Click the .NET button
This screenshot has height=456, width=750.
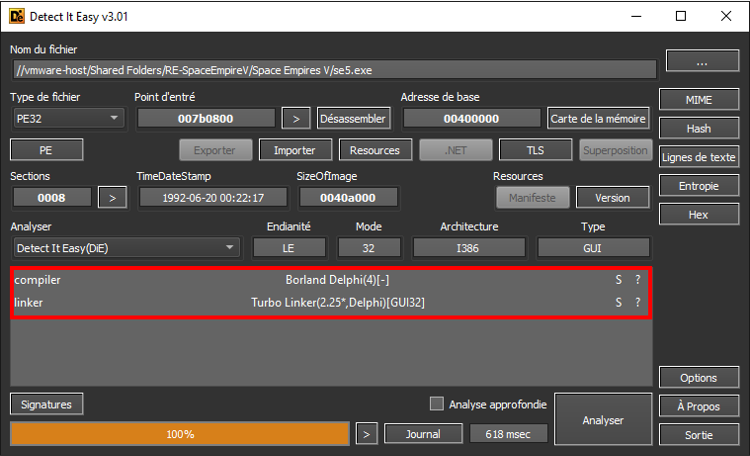(455, 150)
